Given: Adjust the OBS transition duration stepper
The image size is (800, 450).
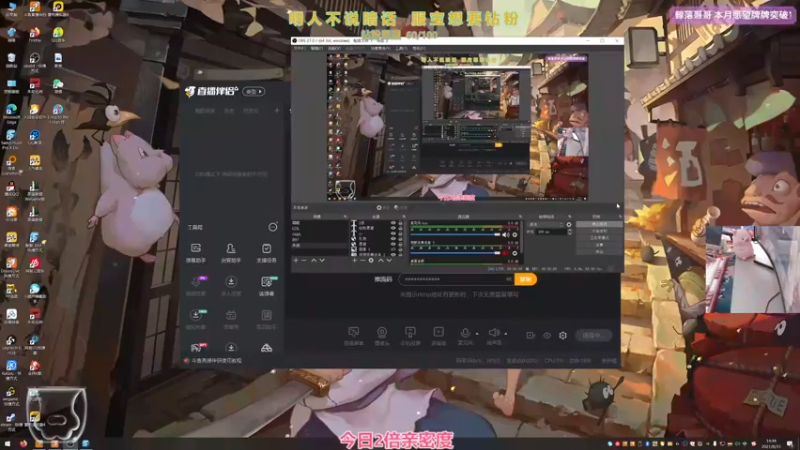Looking at the screenshot, I should point(569,232).
